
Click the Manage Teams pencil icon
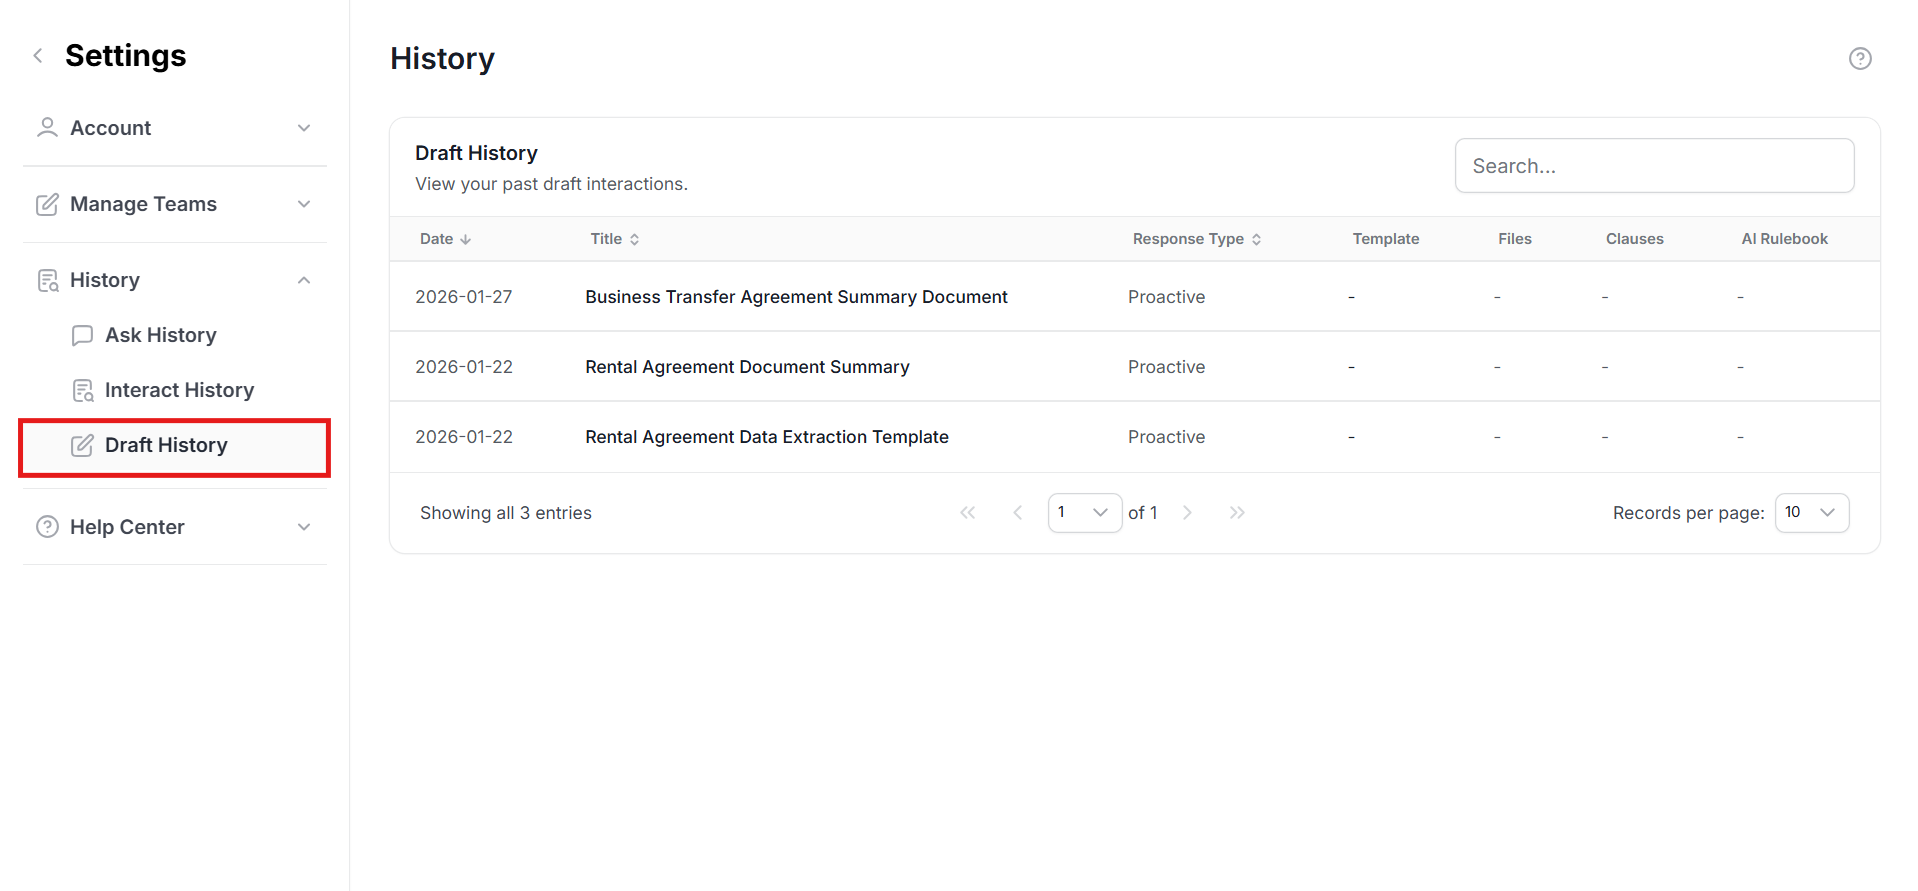(x=47, y=204)
